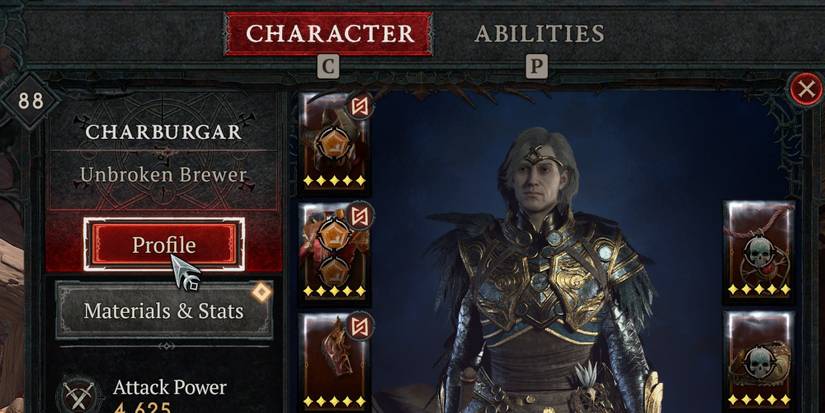This screenshot has width=825, height=413.
Task: Click the essence rune icon on second left slot
Action: pyautogui.click(x=359, y=216)
